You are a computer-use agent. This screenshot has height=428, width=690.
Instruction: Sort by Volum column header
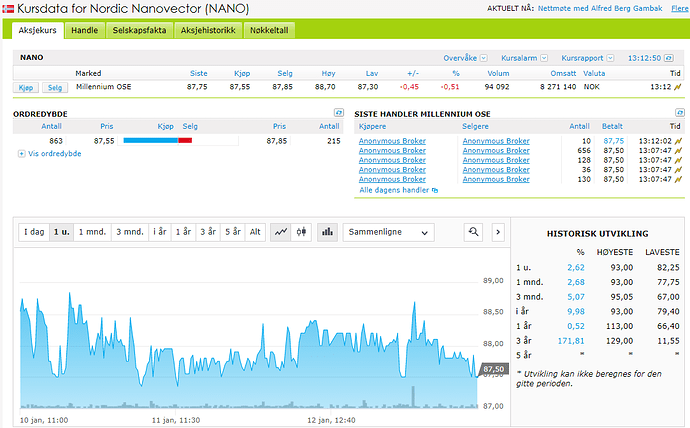point(498,73)
